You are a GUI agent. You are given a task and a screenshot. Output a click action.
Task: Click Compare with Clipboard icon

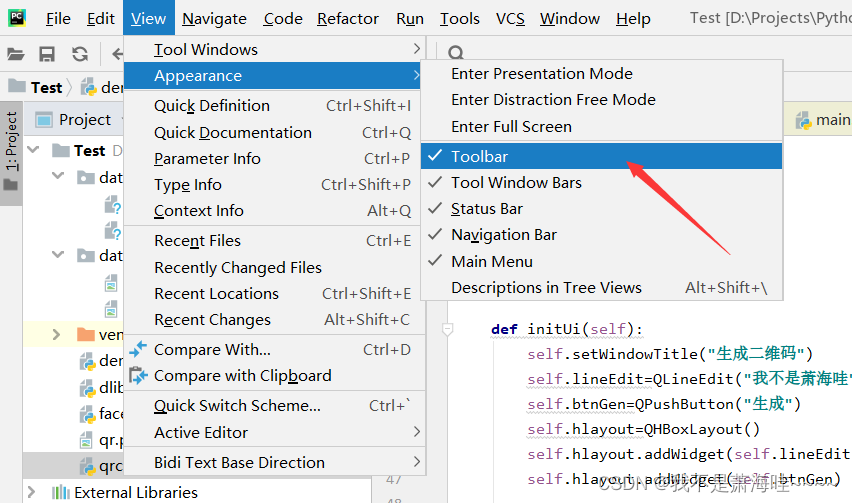138,375
